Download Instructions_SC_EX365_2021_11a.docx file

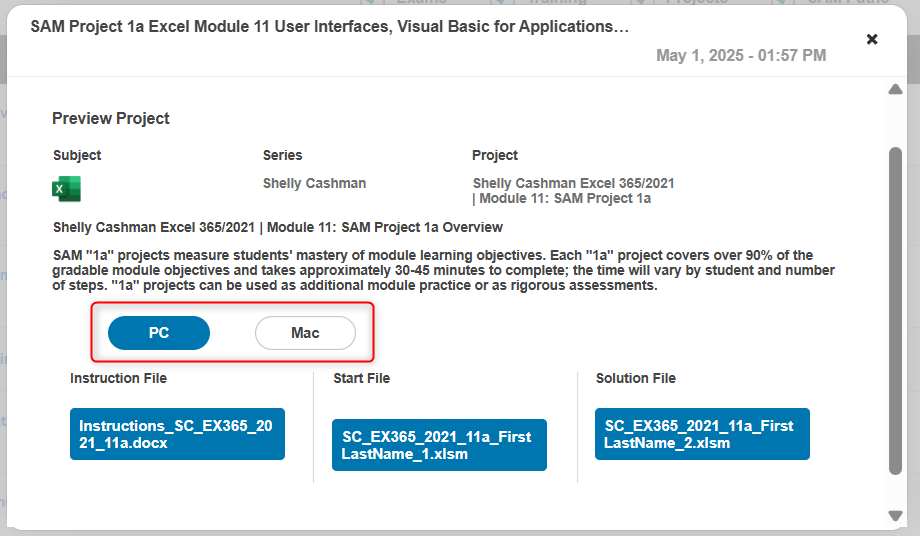[177, 434]
